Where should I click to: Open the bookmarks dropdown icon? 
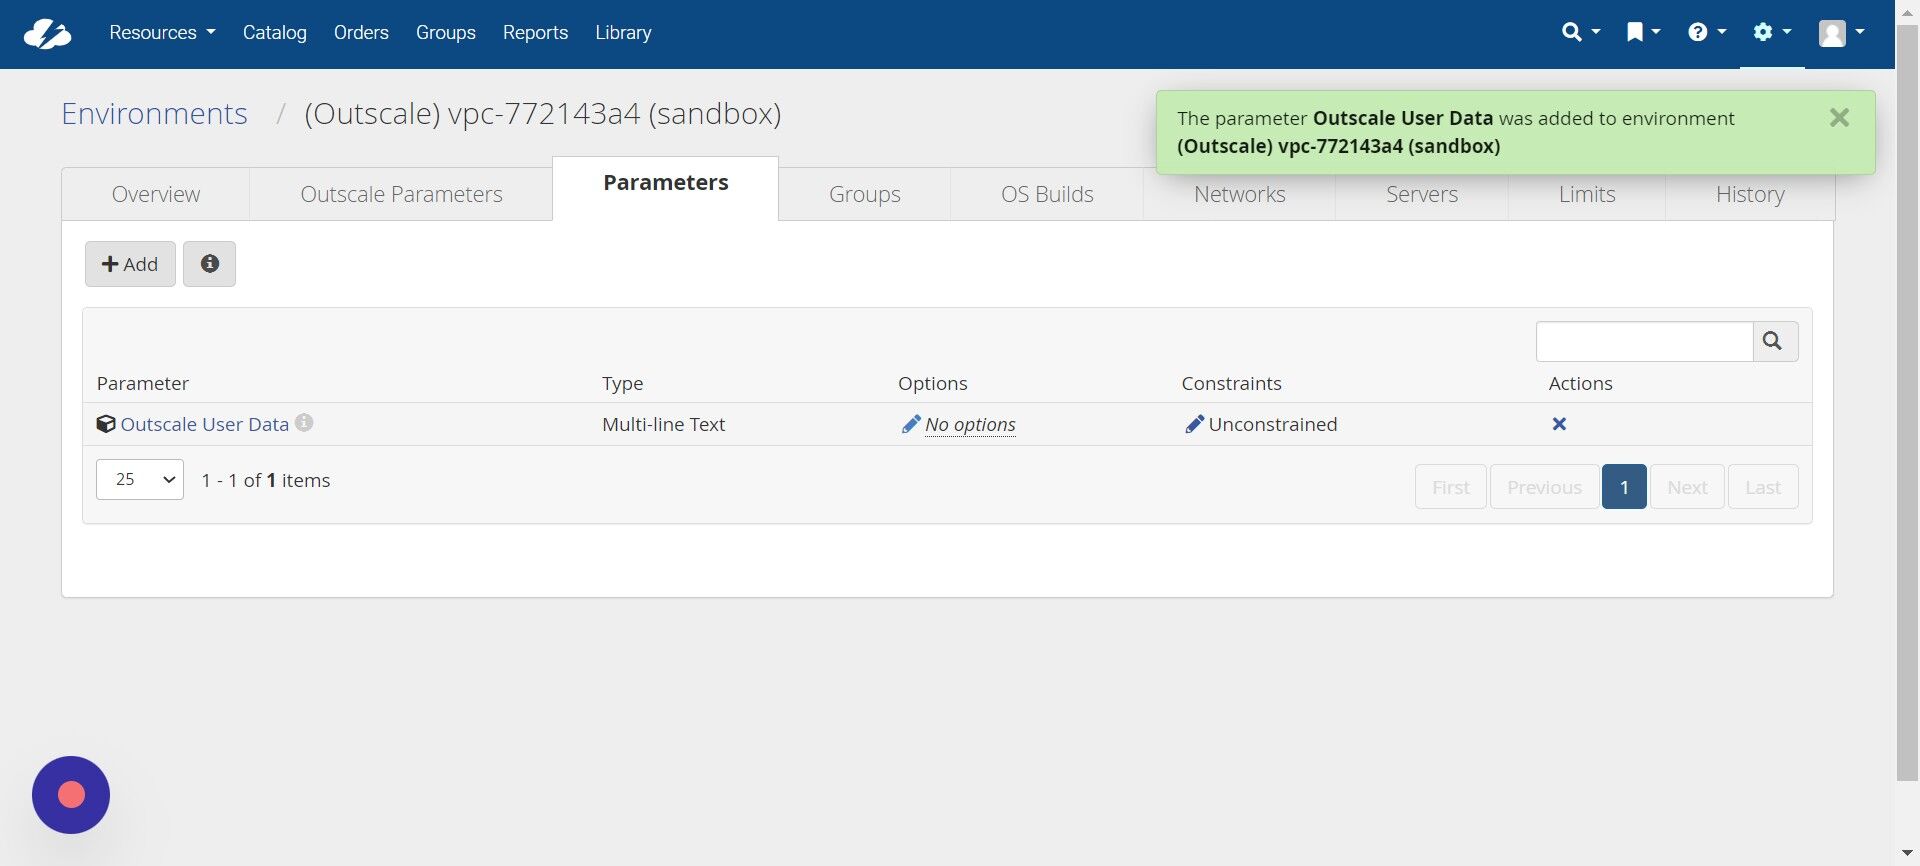click(x=1643, y=32)
